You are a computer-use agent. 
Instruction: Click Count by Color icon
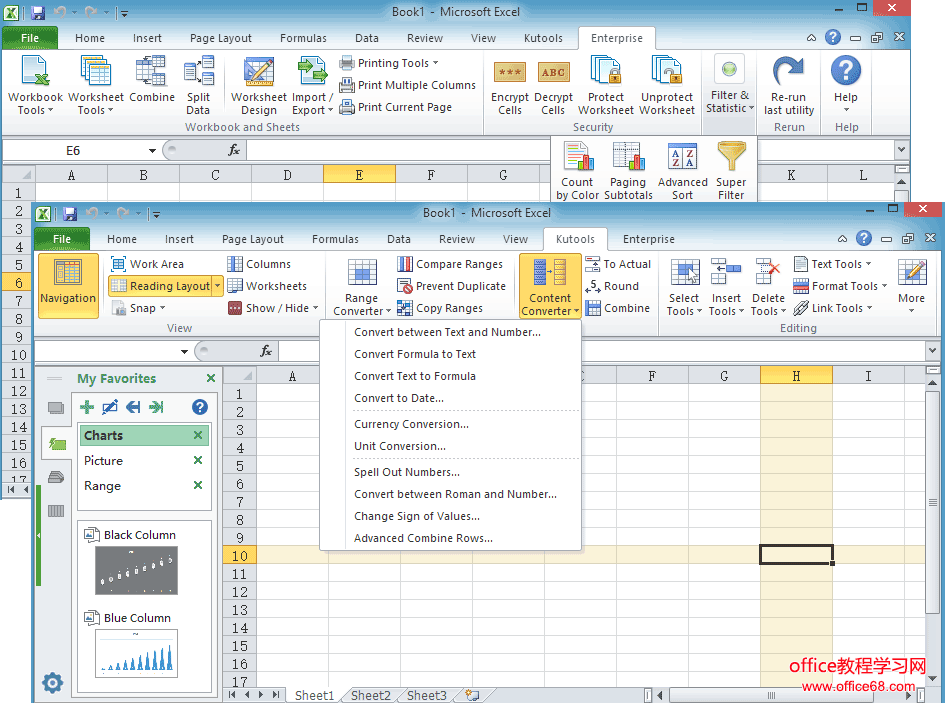click(577, 160)
